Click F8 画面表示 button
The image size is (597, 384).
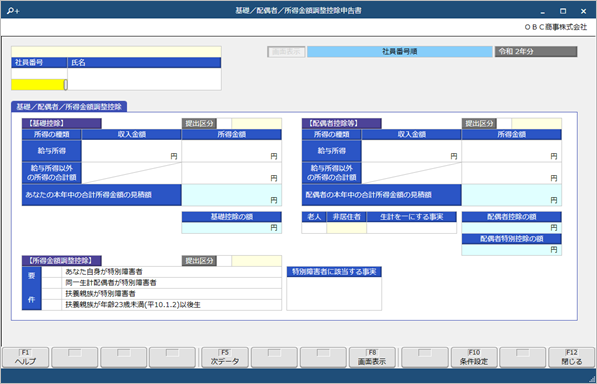pos(372,357)
